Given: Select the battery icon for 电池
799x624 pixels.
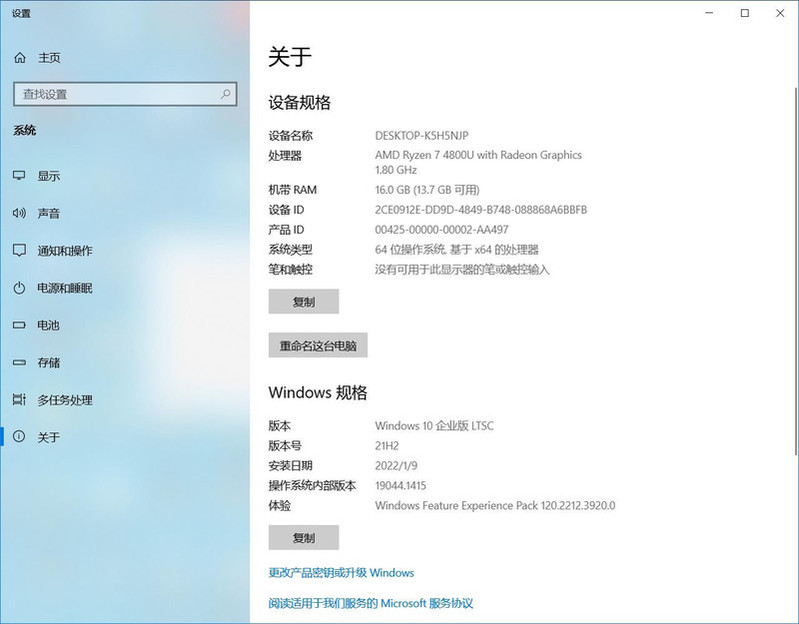Looking at the screenshot, I should (19, 325).
